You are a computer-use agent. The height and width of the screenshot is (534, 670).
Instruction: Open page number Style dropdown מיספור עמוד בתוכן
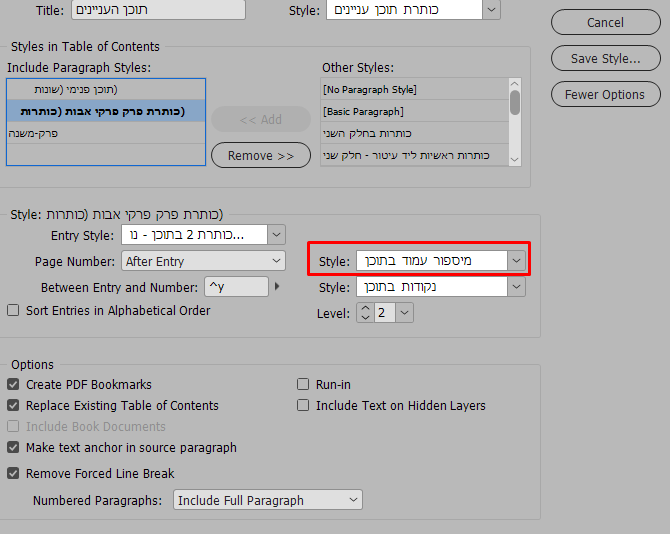[516, 261]
